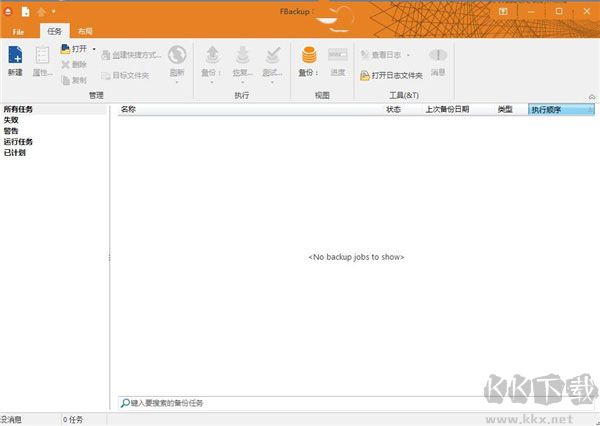Click the quick-access up arrow icon

pos(41,11)
